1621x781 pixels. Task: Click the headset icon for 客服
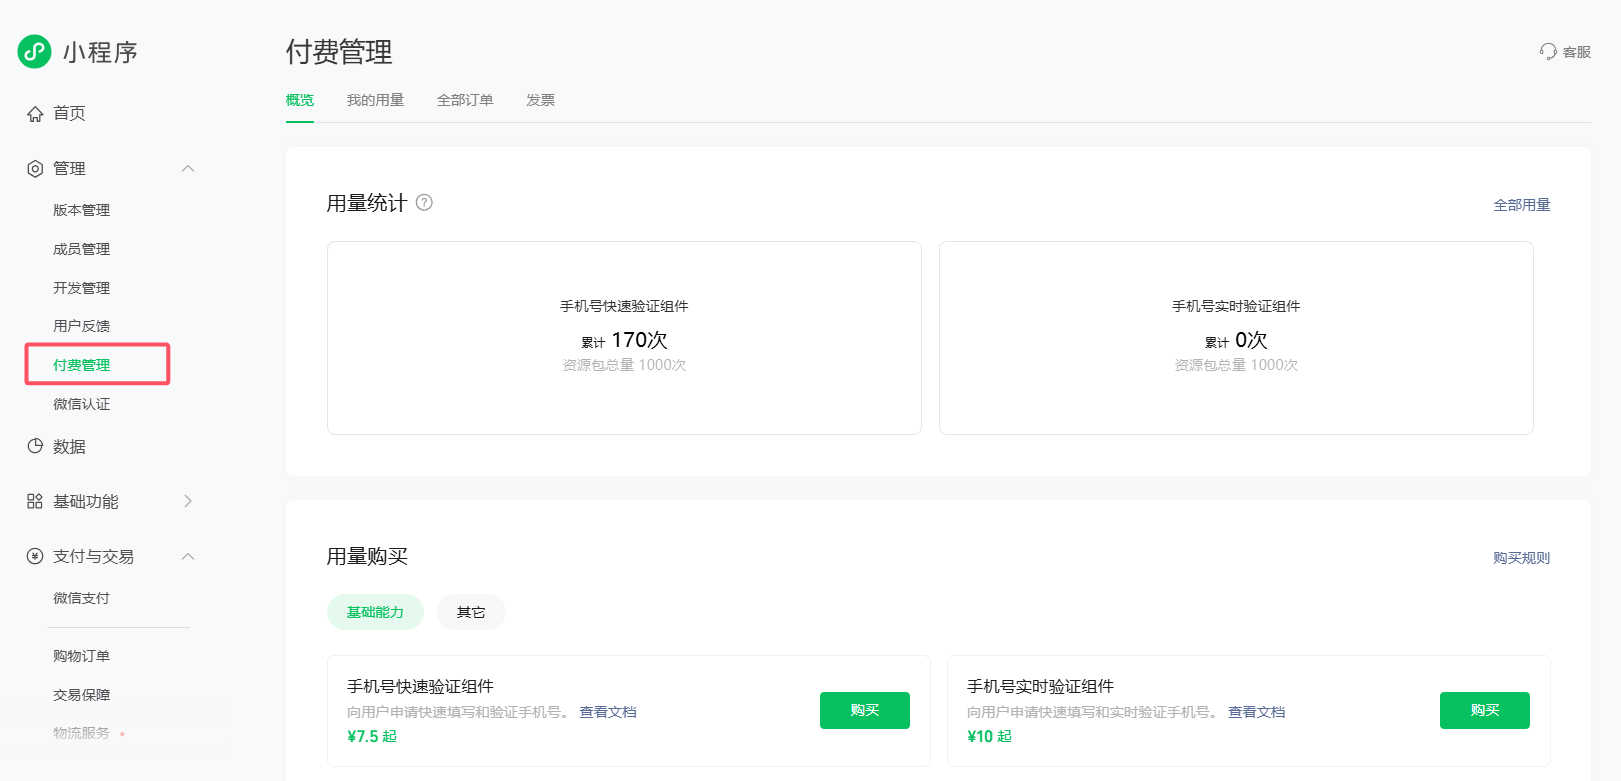point(1548,51)
